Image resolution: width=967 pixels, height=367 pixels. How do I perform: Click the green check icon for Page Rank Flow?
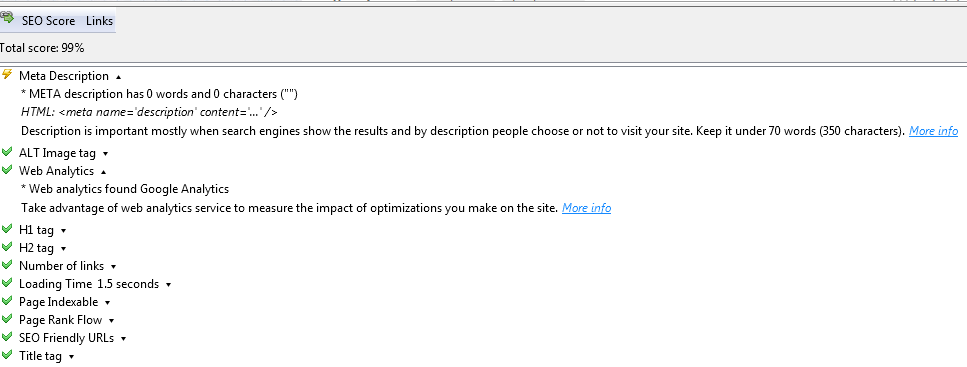coord(7,318)
